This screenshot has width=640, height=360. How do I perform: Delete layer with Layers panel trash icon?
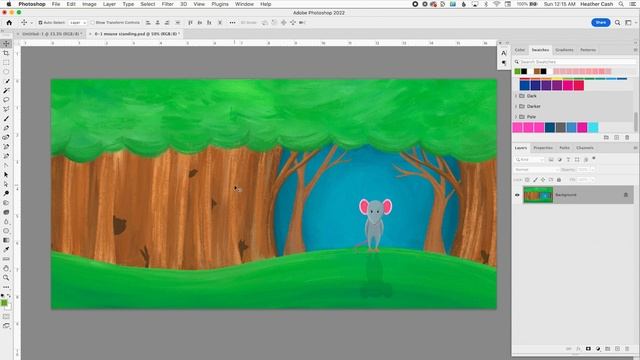tap(627, 349)
